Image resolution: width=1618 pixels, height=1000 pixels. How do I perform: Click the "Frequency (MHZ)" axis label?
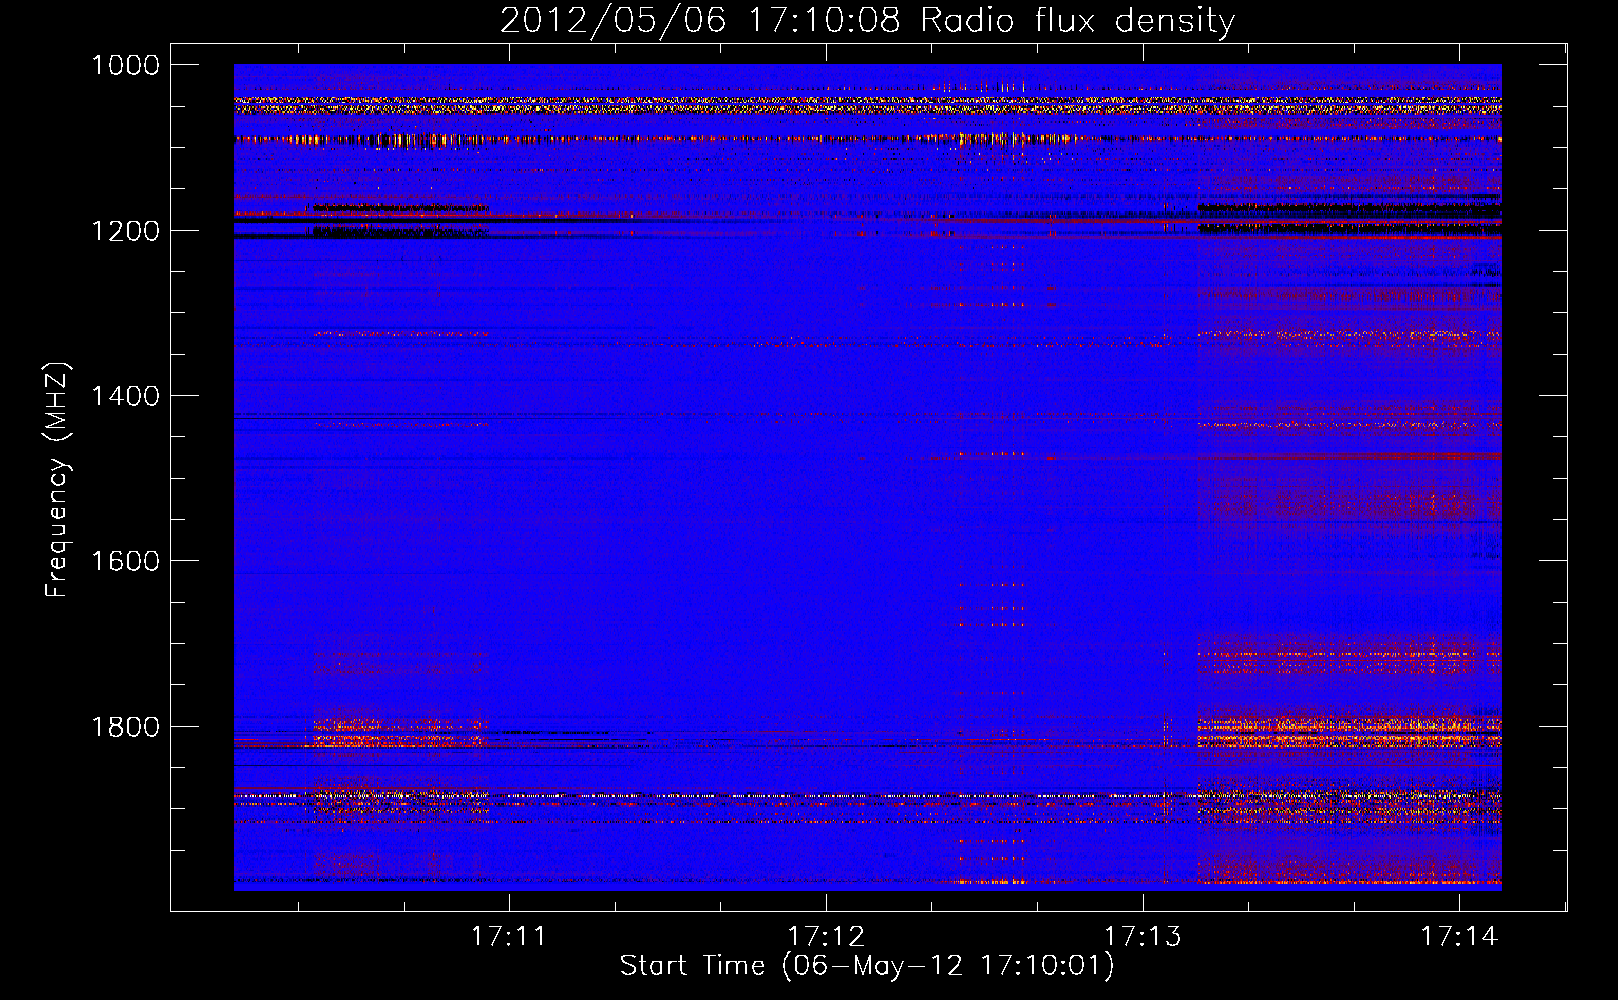[x=57, y=480]
